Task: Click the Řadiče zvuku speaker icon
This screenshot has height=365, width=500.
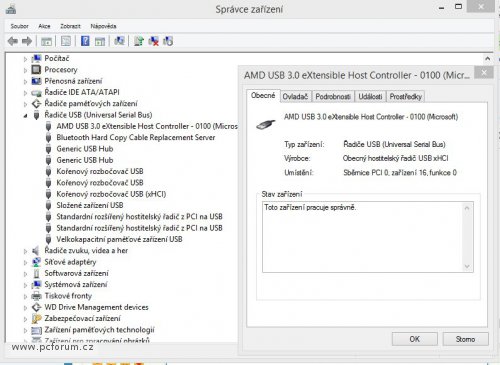Action: (36, 251)
